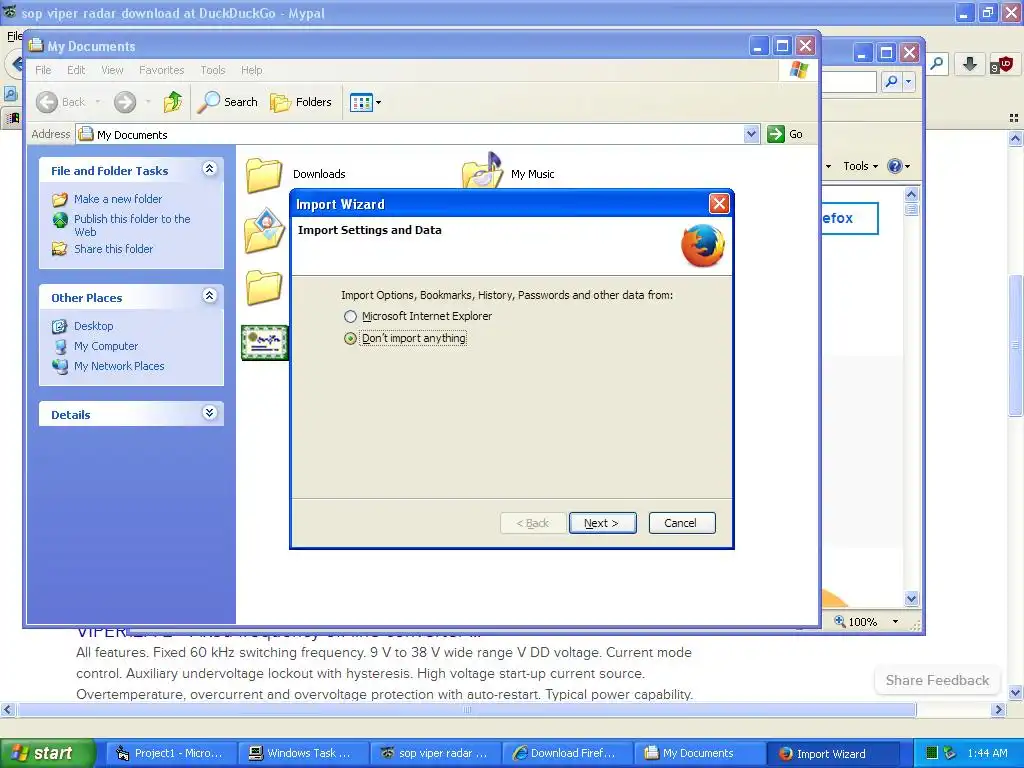
Task: Toggle Folders pane in Explorer toolbar
Action: tap(301, 102)
